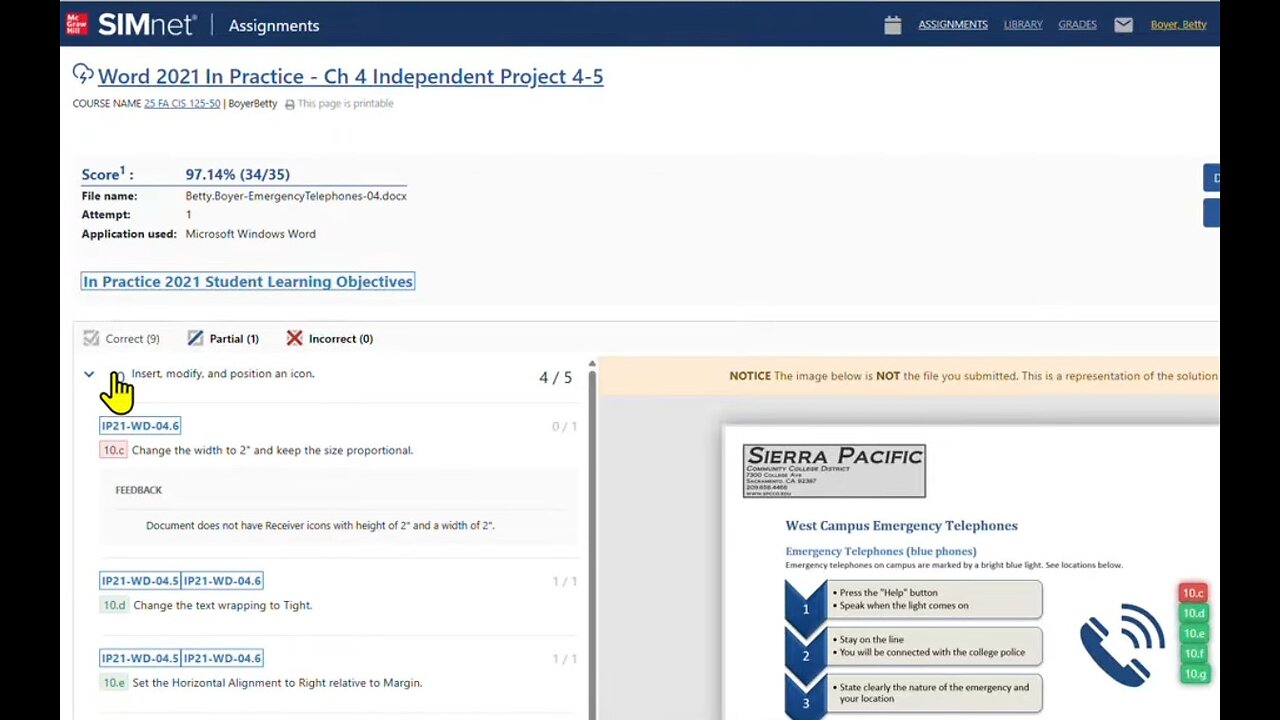Open LIBRARY in top navigation
The height and width of the screenshot is (720, 1280).
point(1023,25)
